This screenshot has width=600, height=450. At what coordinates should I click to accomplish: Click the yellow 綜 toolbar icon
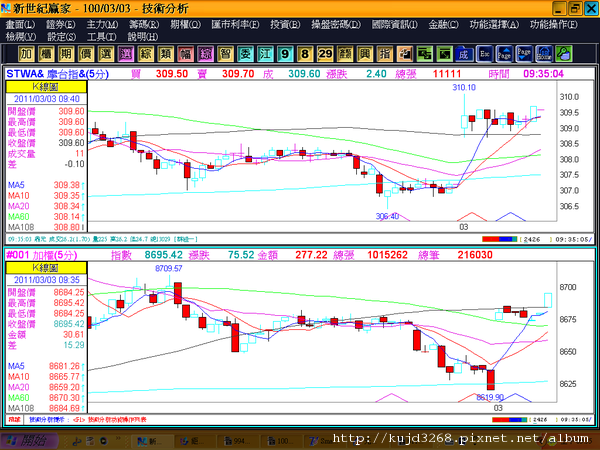[145, 54]
